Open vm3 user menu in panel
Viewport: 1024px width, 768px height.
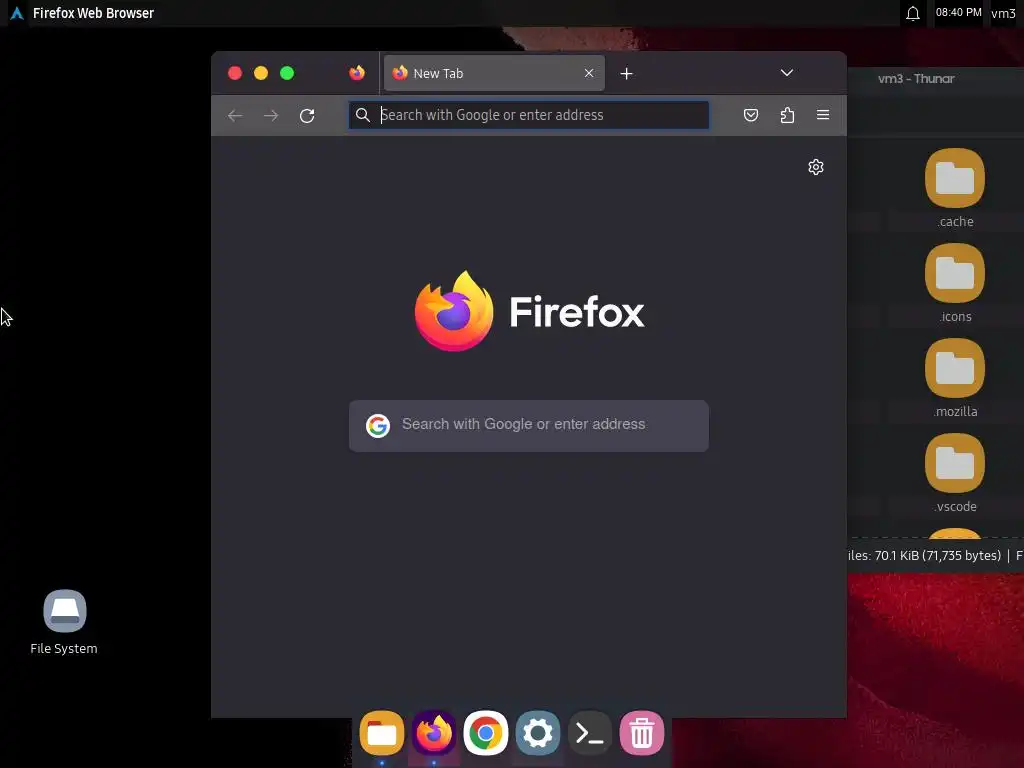click(x=1003, y=13)
